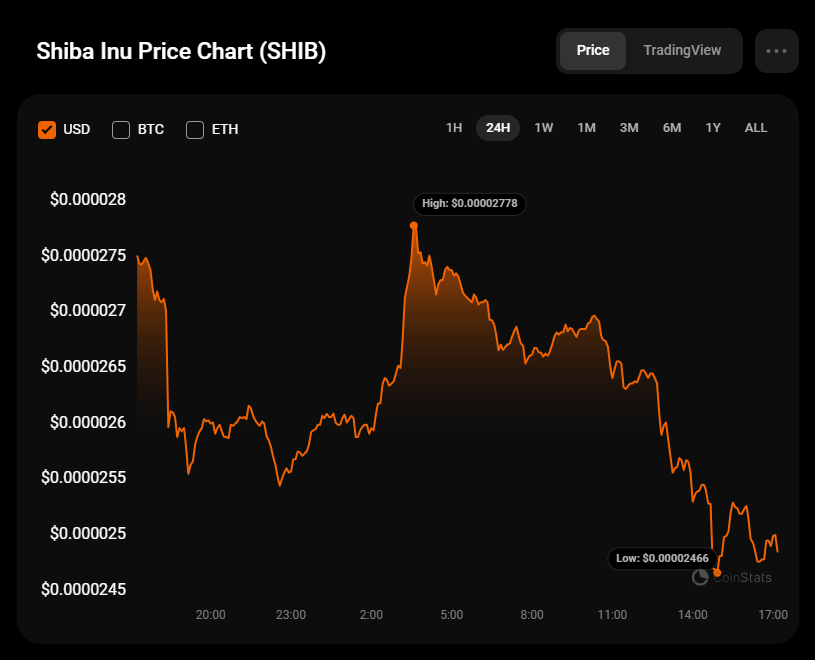This screenshot has height=660, width=815.
Task: Click the High: $0.00002778 label
Action: pyautogui.click(x=469, y=203)
